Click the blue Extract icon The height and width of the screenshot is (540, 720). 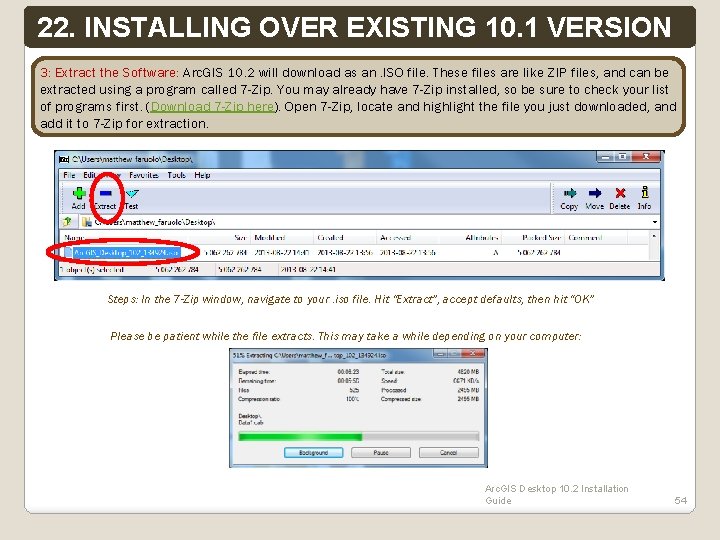point(106,193)
